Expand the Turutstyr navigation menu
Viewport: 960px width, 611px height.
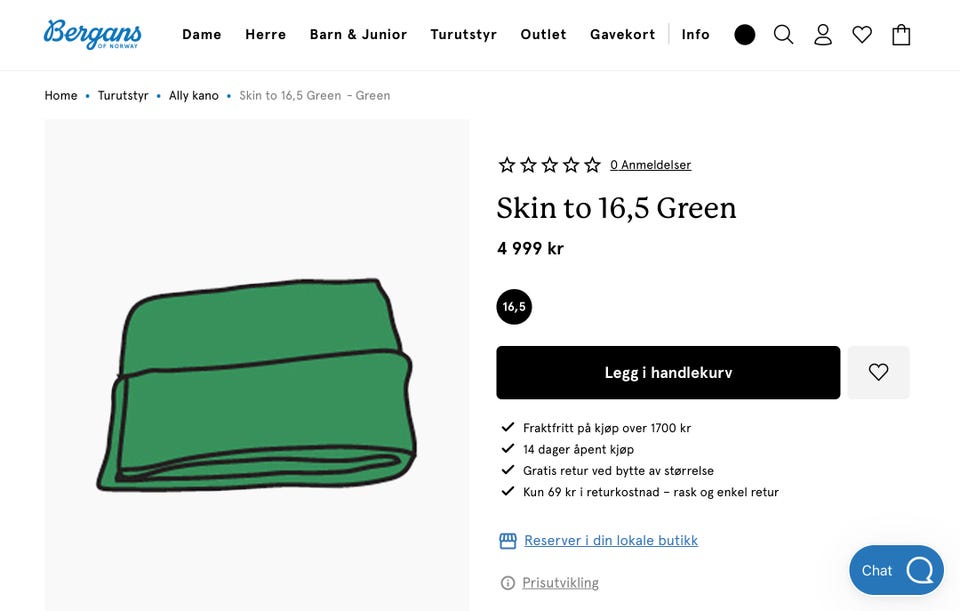pos(464,35)
